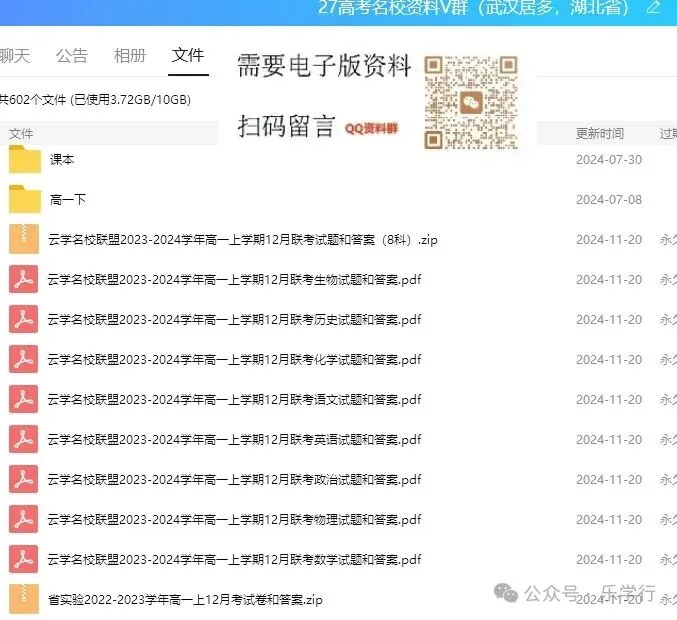This screenshot has width=677, height=620.
Task: Click date 2024-11-20 in 生物试题 row
Action: coord(609,280)
